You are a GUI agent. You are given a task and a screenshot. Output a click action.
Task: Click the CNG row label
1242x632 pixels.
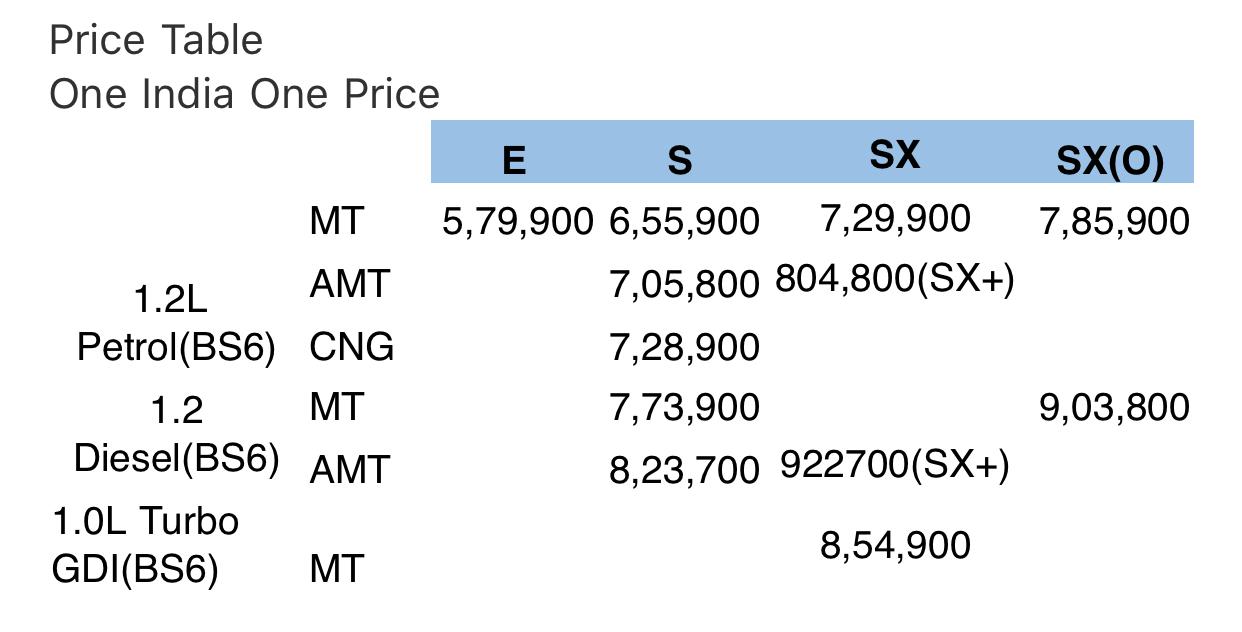351,347
